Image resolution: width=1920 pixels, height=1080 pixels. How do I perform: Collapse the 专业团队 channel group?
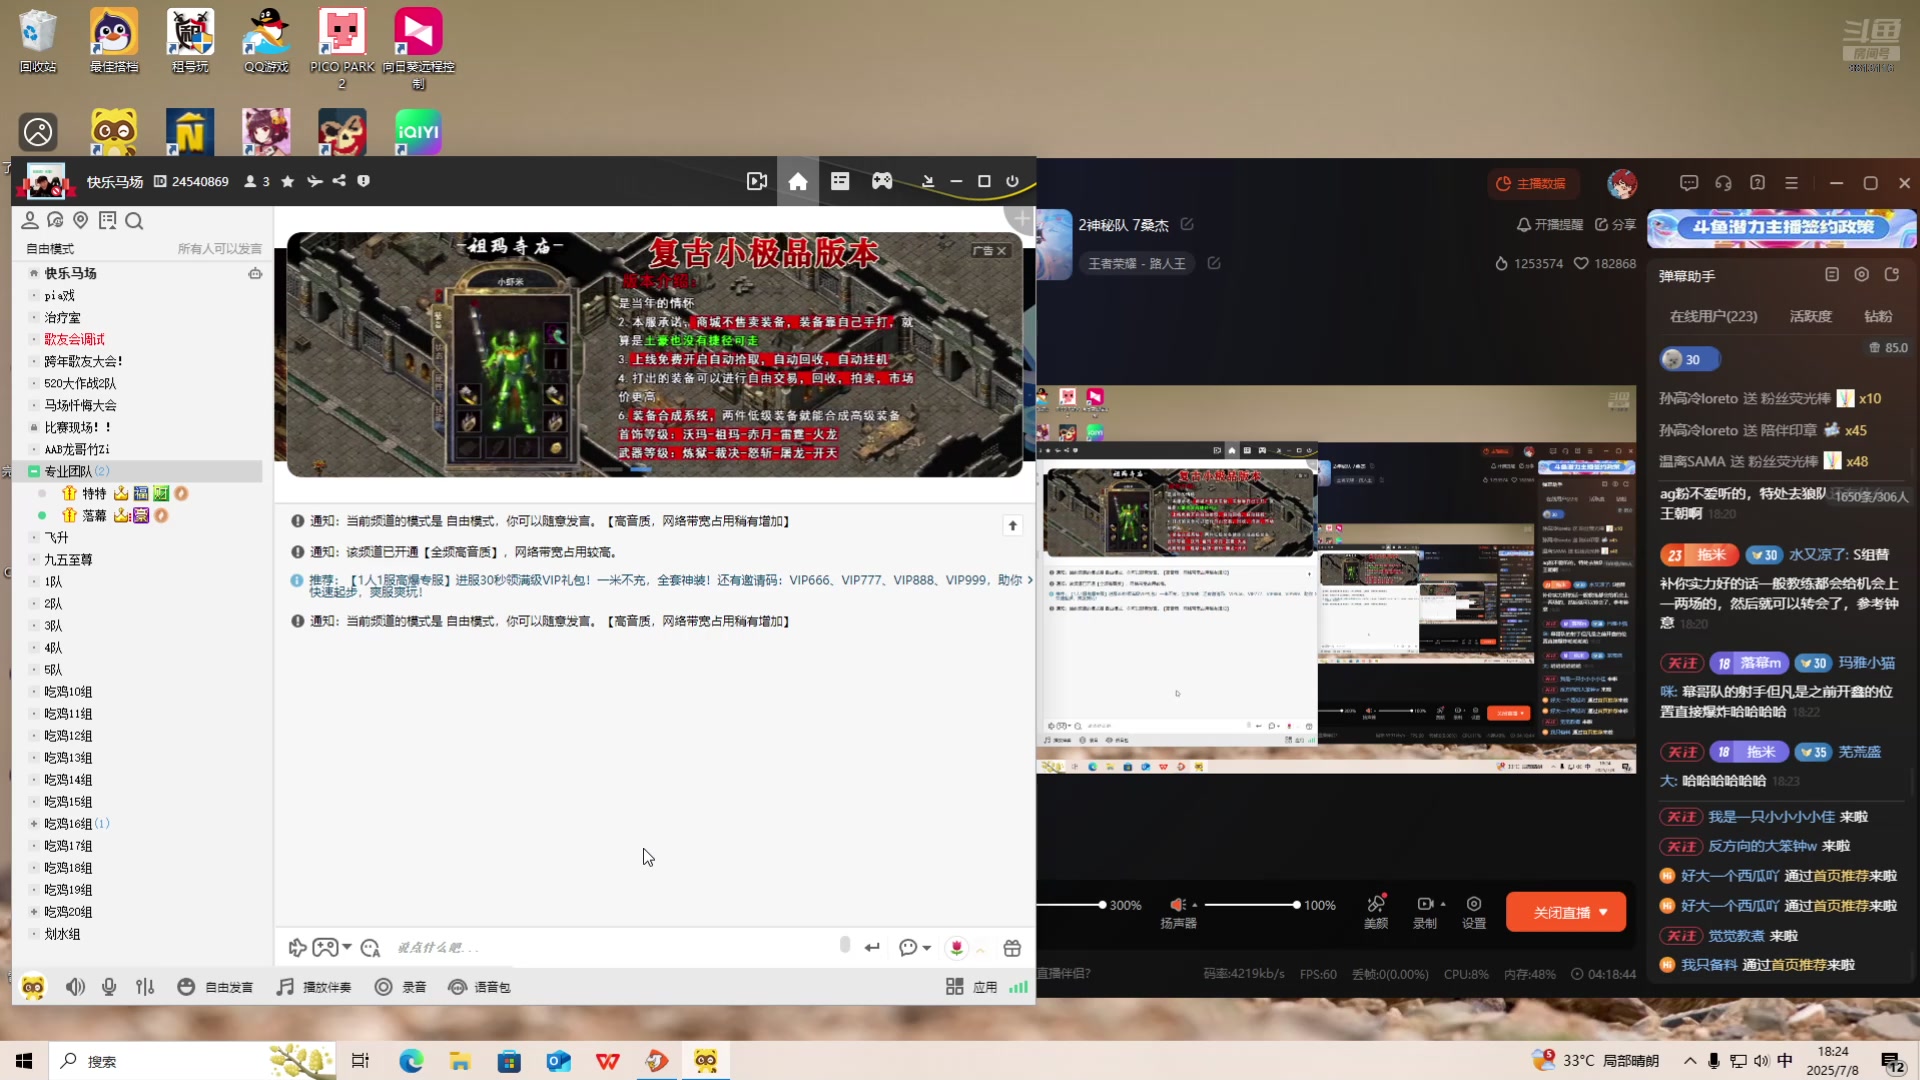33,471
